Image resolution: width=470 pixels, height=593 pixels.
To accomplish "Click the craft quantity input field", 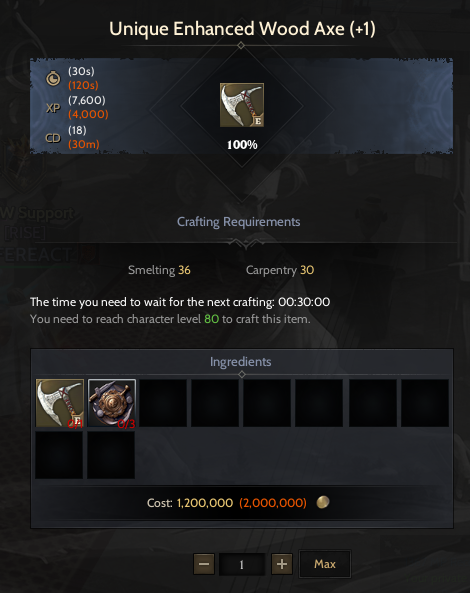I will [x=242, y=565].
